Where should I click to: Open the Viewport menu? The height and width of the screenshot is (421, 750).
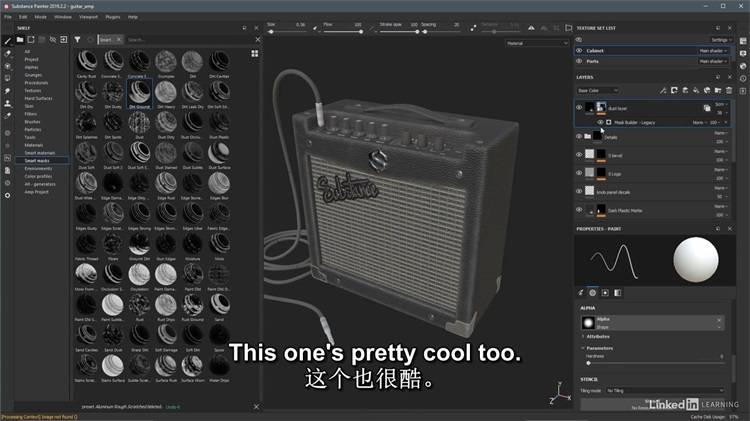point(88,17)
